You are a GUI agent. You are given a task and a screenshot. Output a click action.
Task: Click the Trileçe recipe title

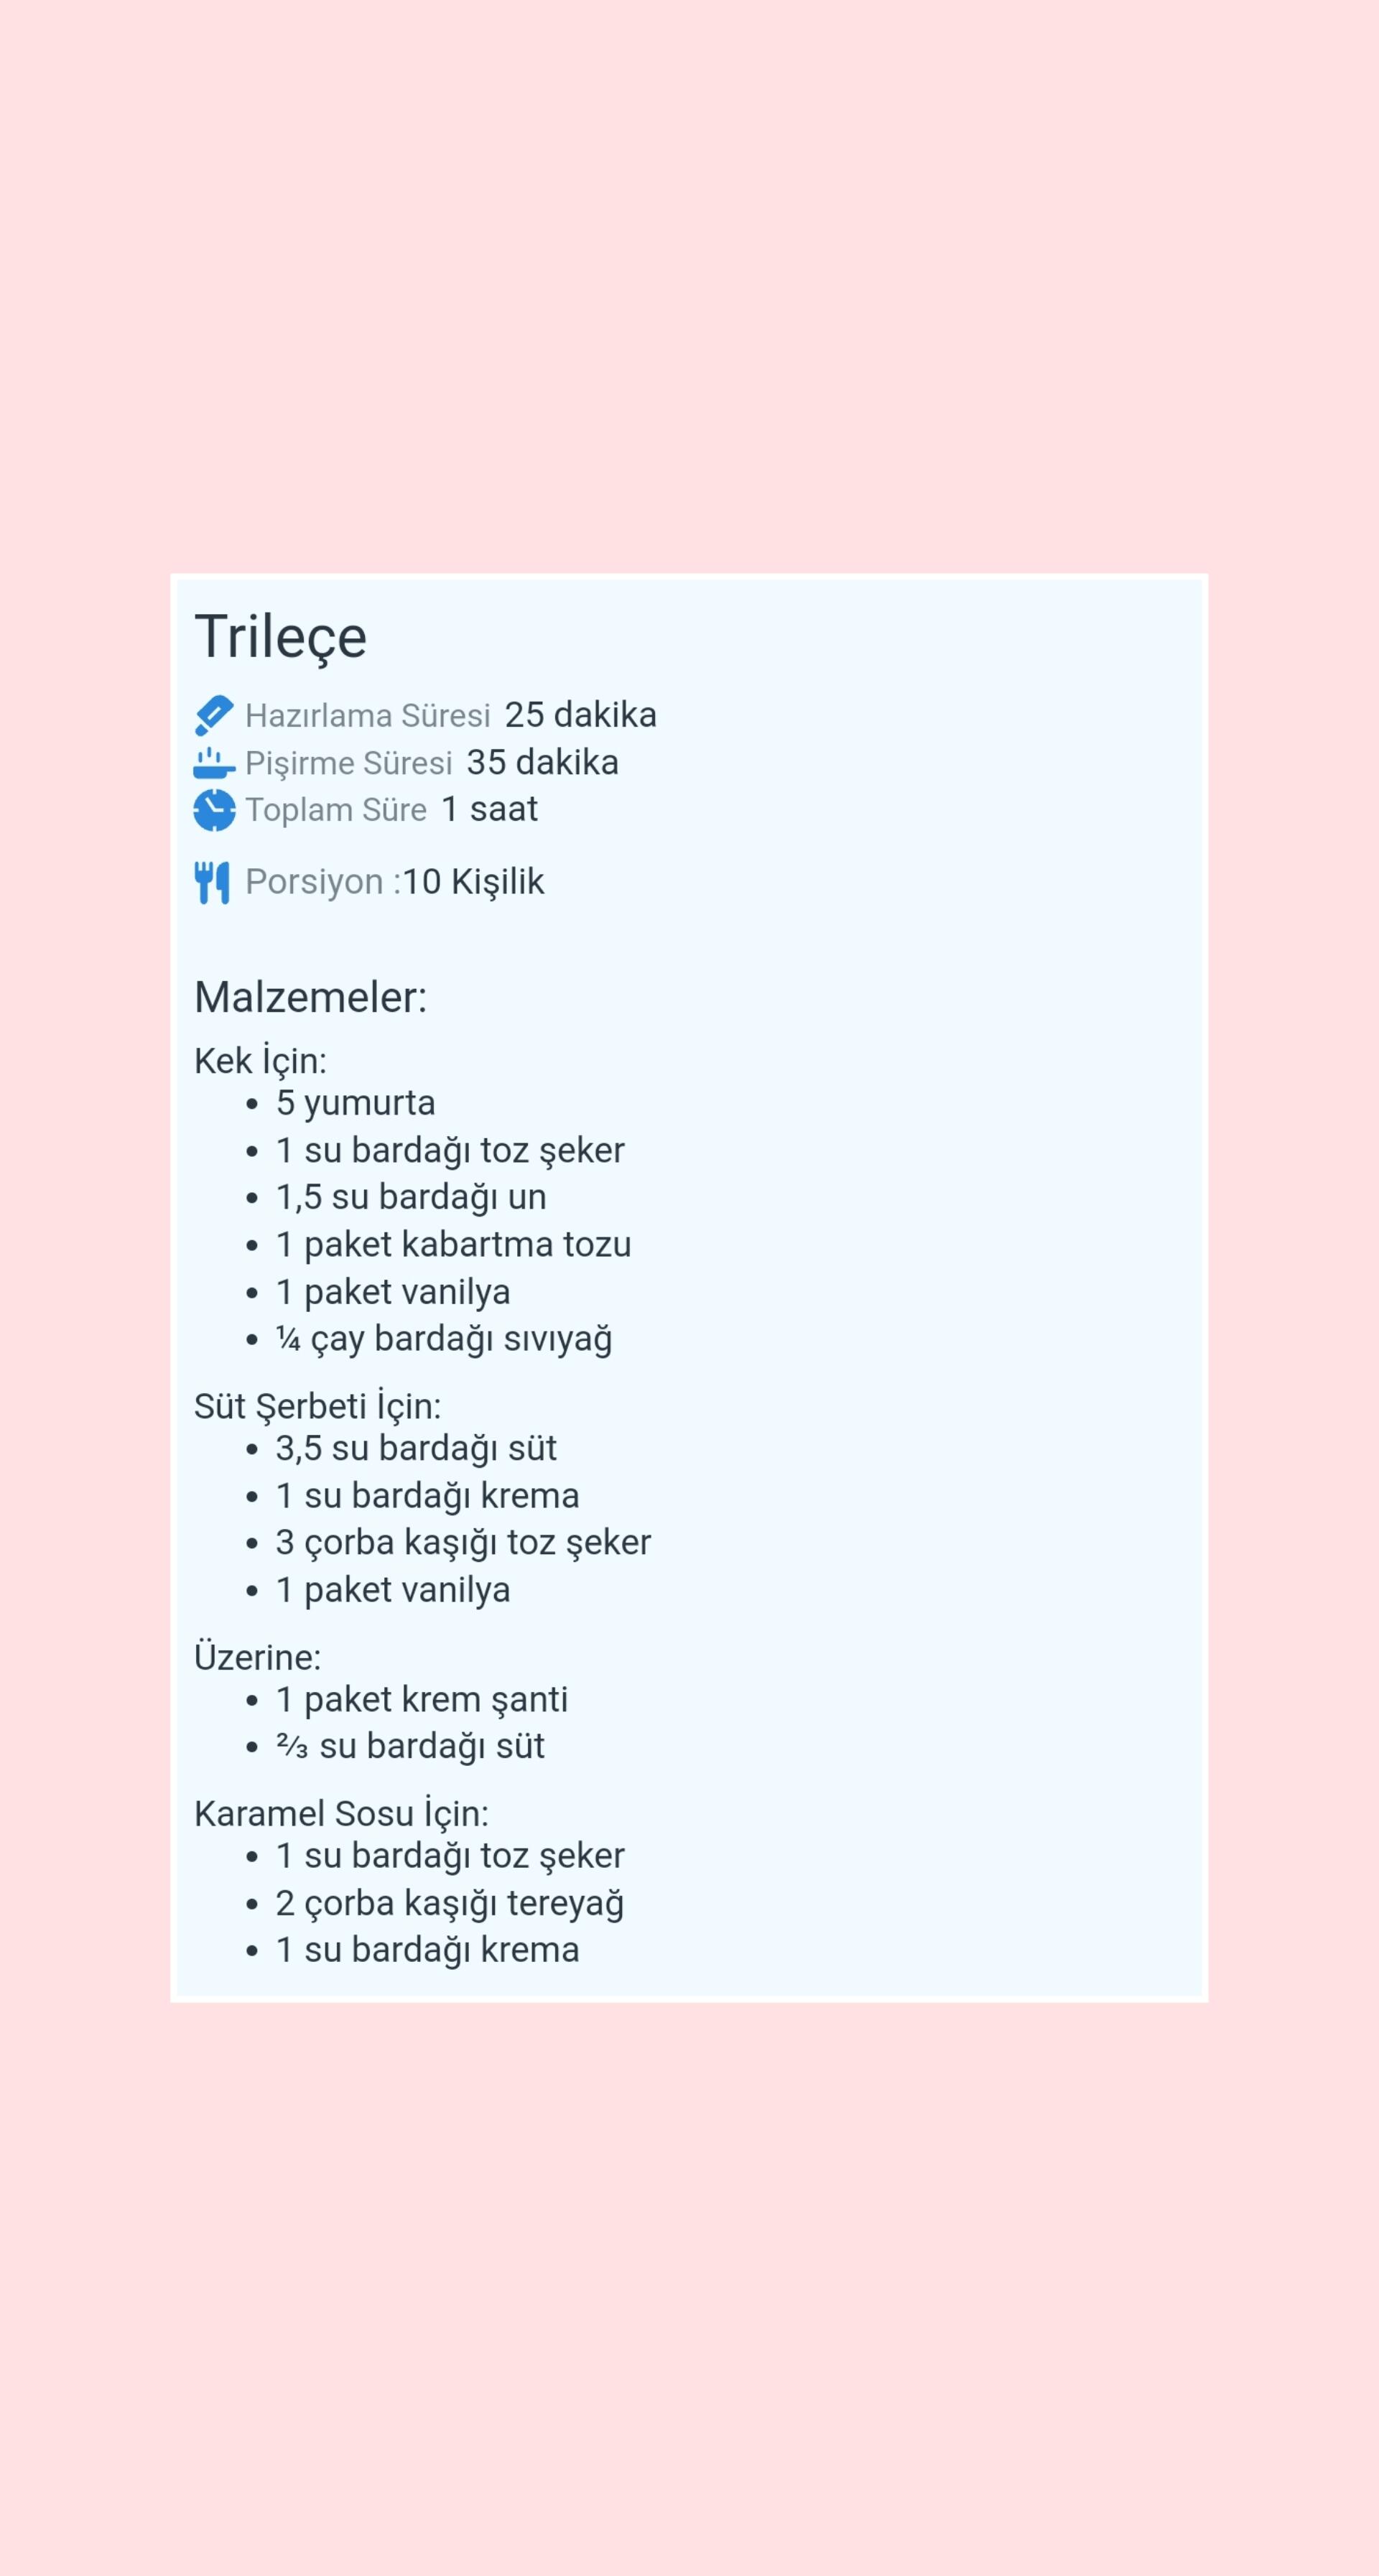click(281, 638)
